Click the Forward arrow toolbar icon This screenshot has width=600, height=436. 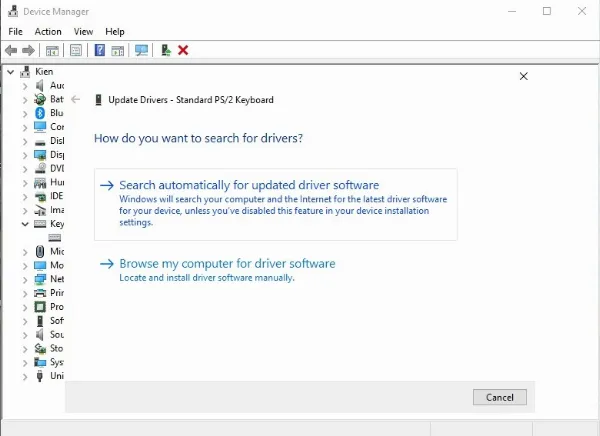pyautogui.click(x=28, y=50)
